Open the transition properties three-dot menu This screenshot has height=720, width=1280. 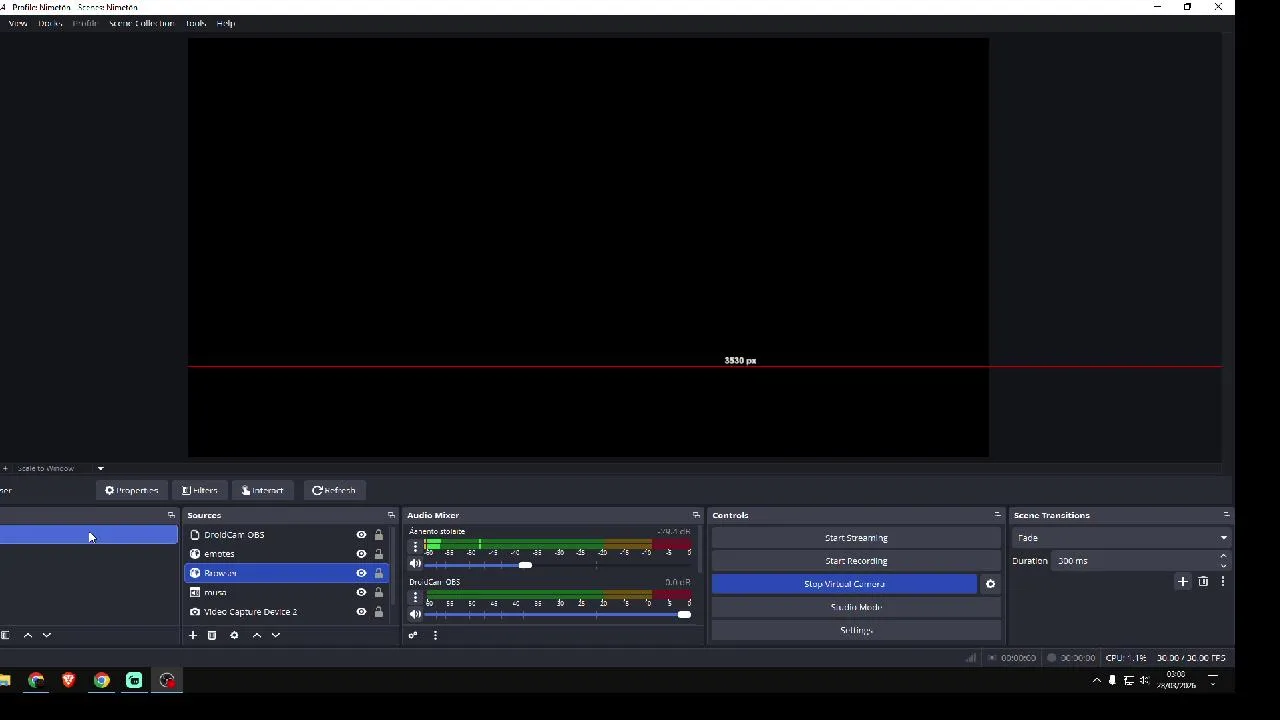[1222, 581]
